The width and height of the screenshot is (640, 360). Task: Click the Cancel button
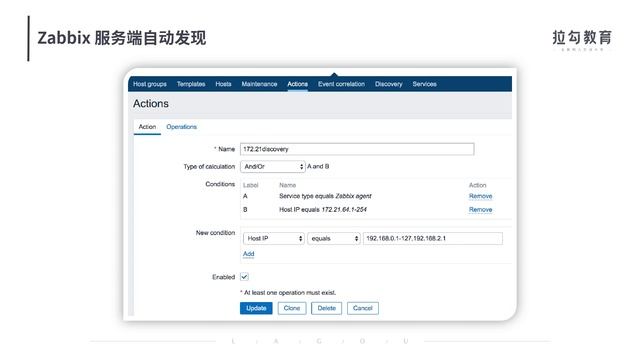click(x=362, y=308)
